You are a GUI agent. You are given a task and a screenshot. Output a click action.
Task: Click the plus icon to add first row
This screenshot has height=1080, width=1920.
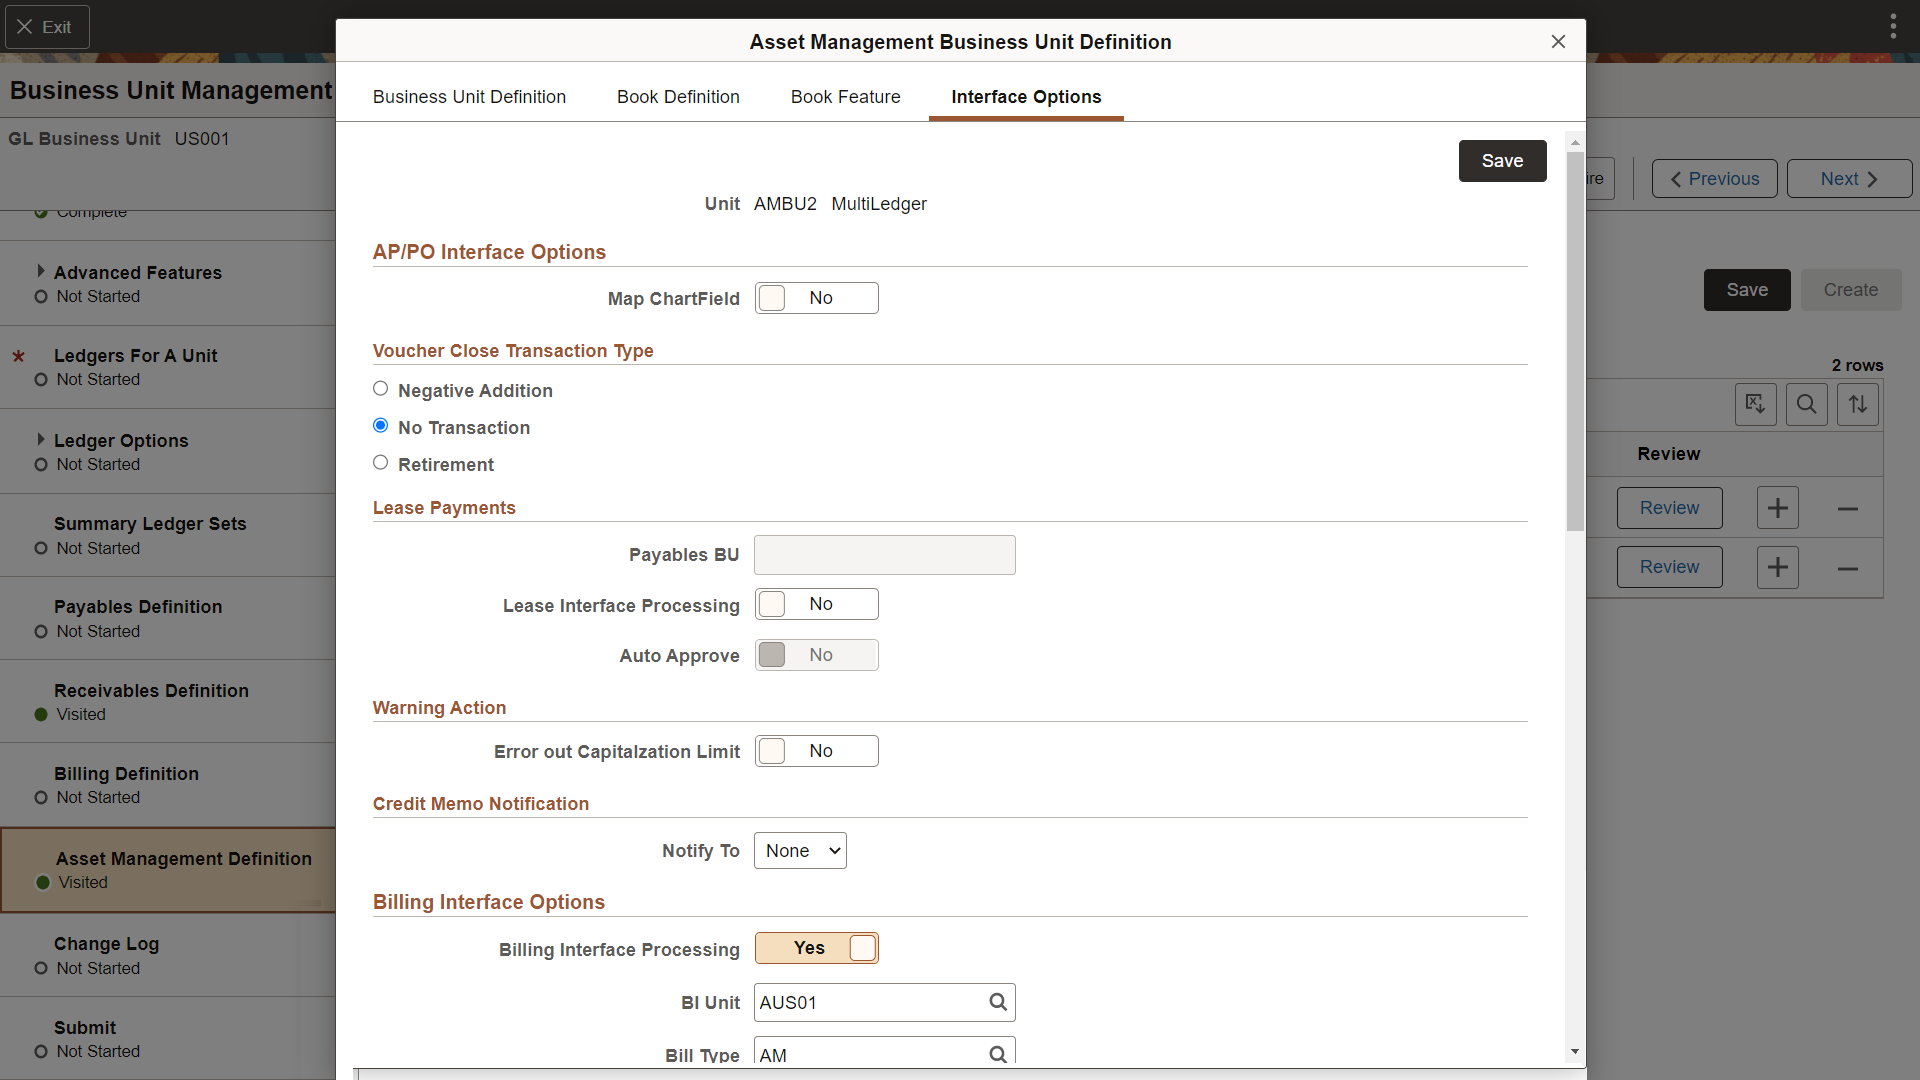[x=1778, y=506]
